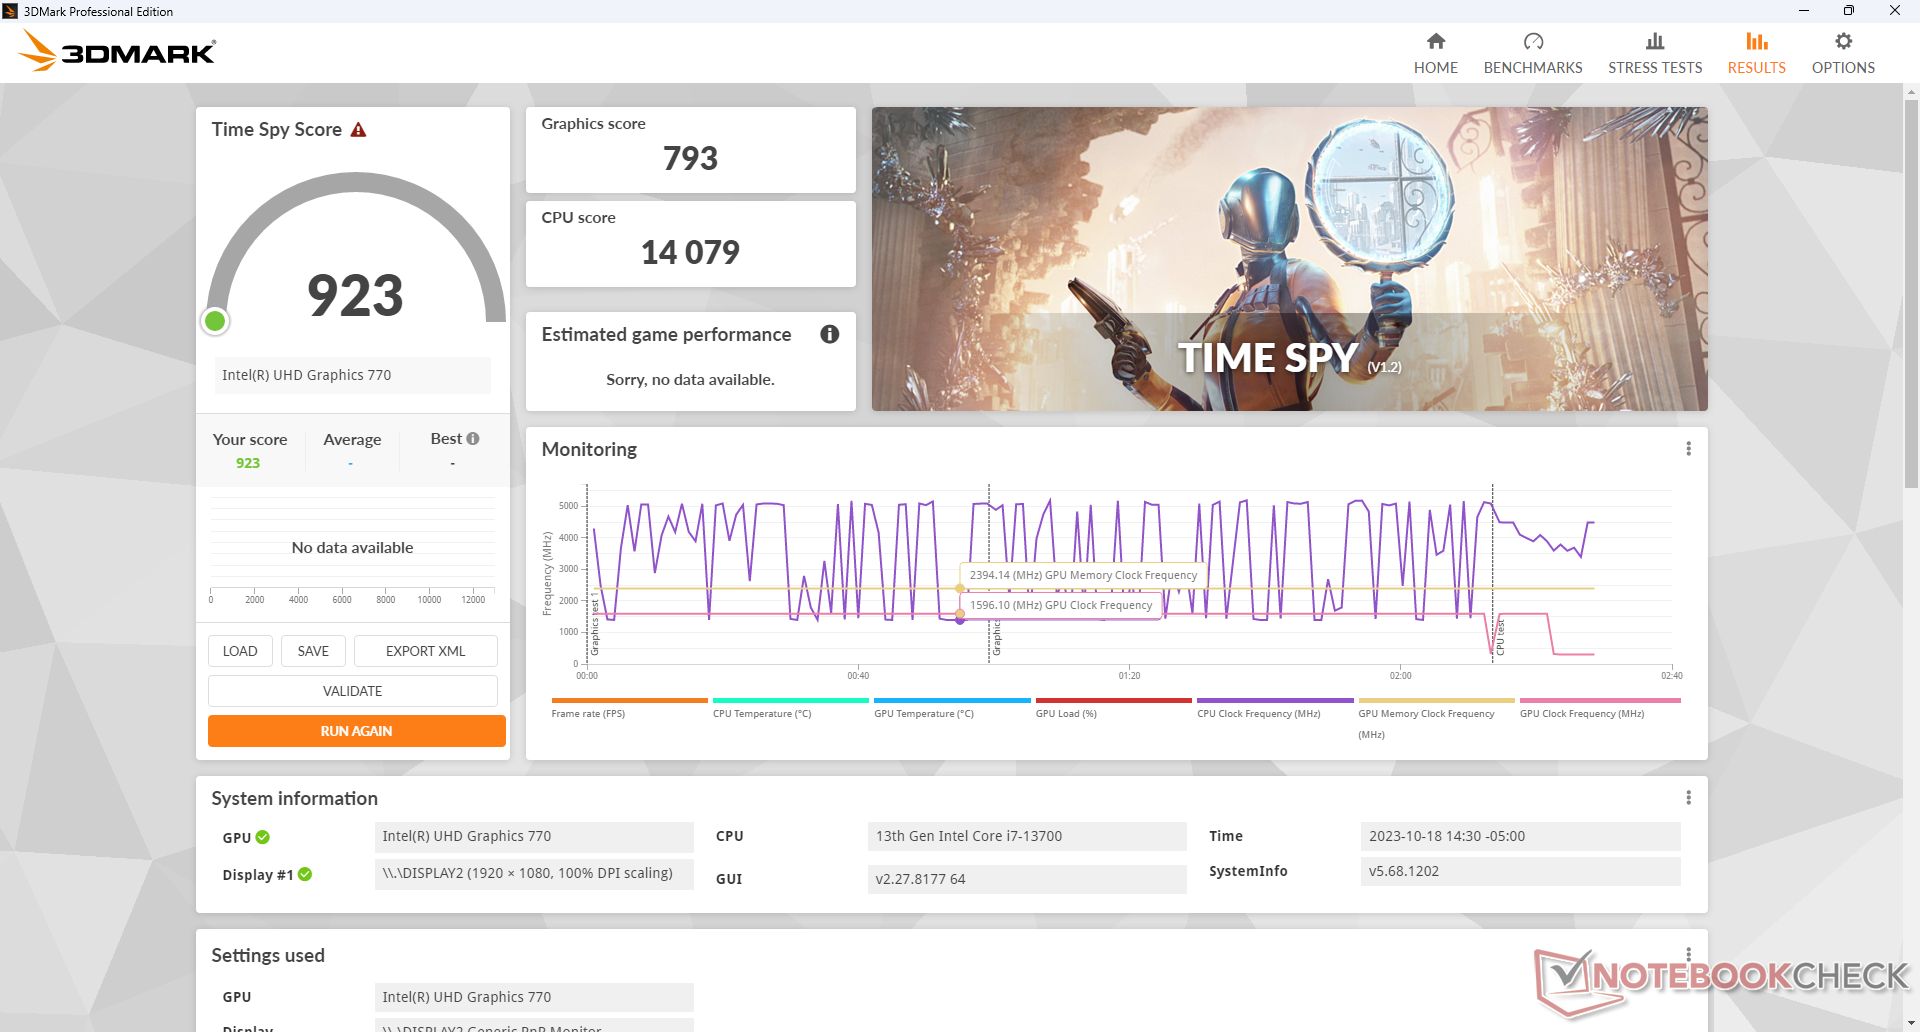This screenshot has height=1032, width=1920.
Task: Click the RESULTS menu label
Action: 1757,68
